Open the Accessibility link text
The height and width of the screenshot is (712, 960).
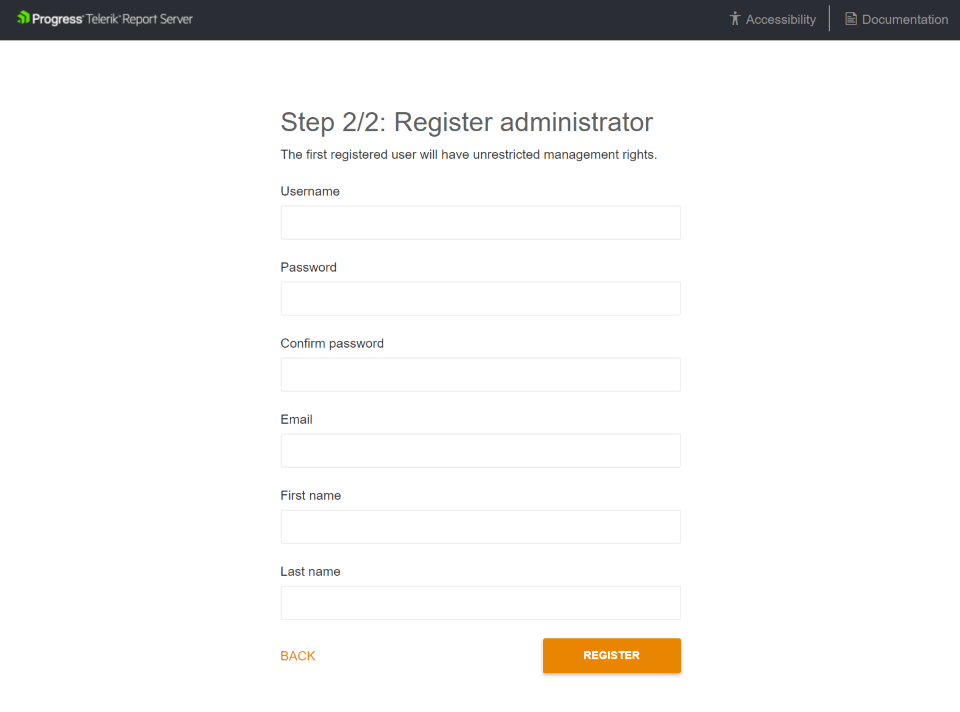(x=781, y=20)
